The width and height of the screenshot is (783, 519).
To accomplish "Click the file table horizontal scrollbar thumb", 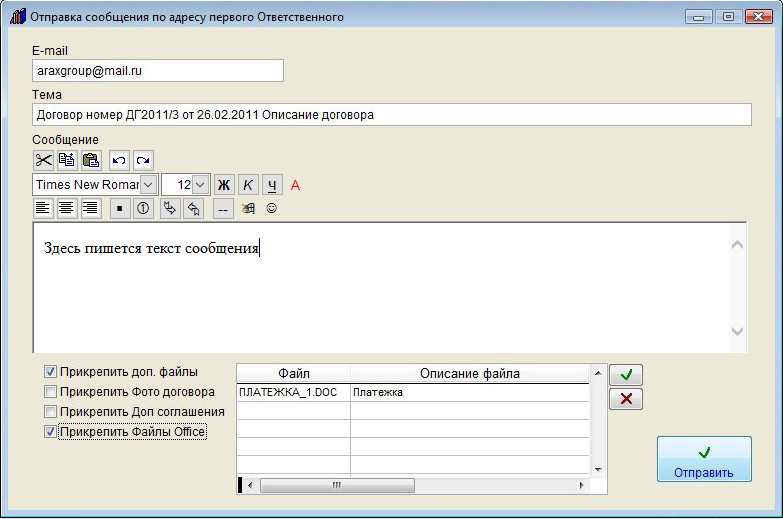I will 337,485.
